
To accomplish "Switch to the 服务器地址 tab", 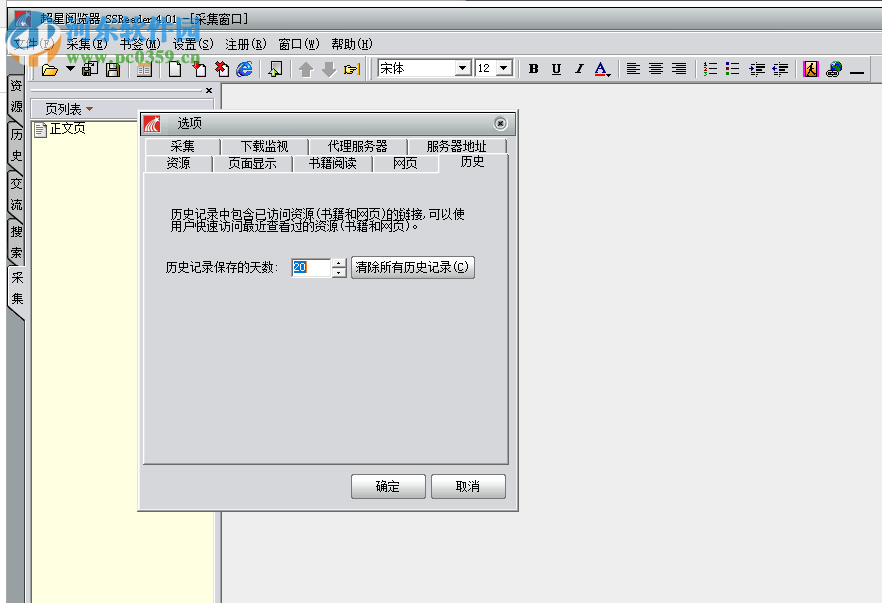I will click(x=456, y=146).
